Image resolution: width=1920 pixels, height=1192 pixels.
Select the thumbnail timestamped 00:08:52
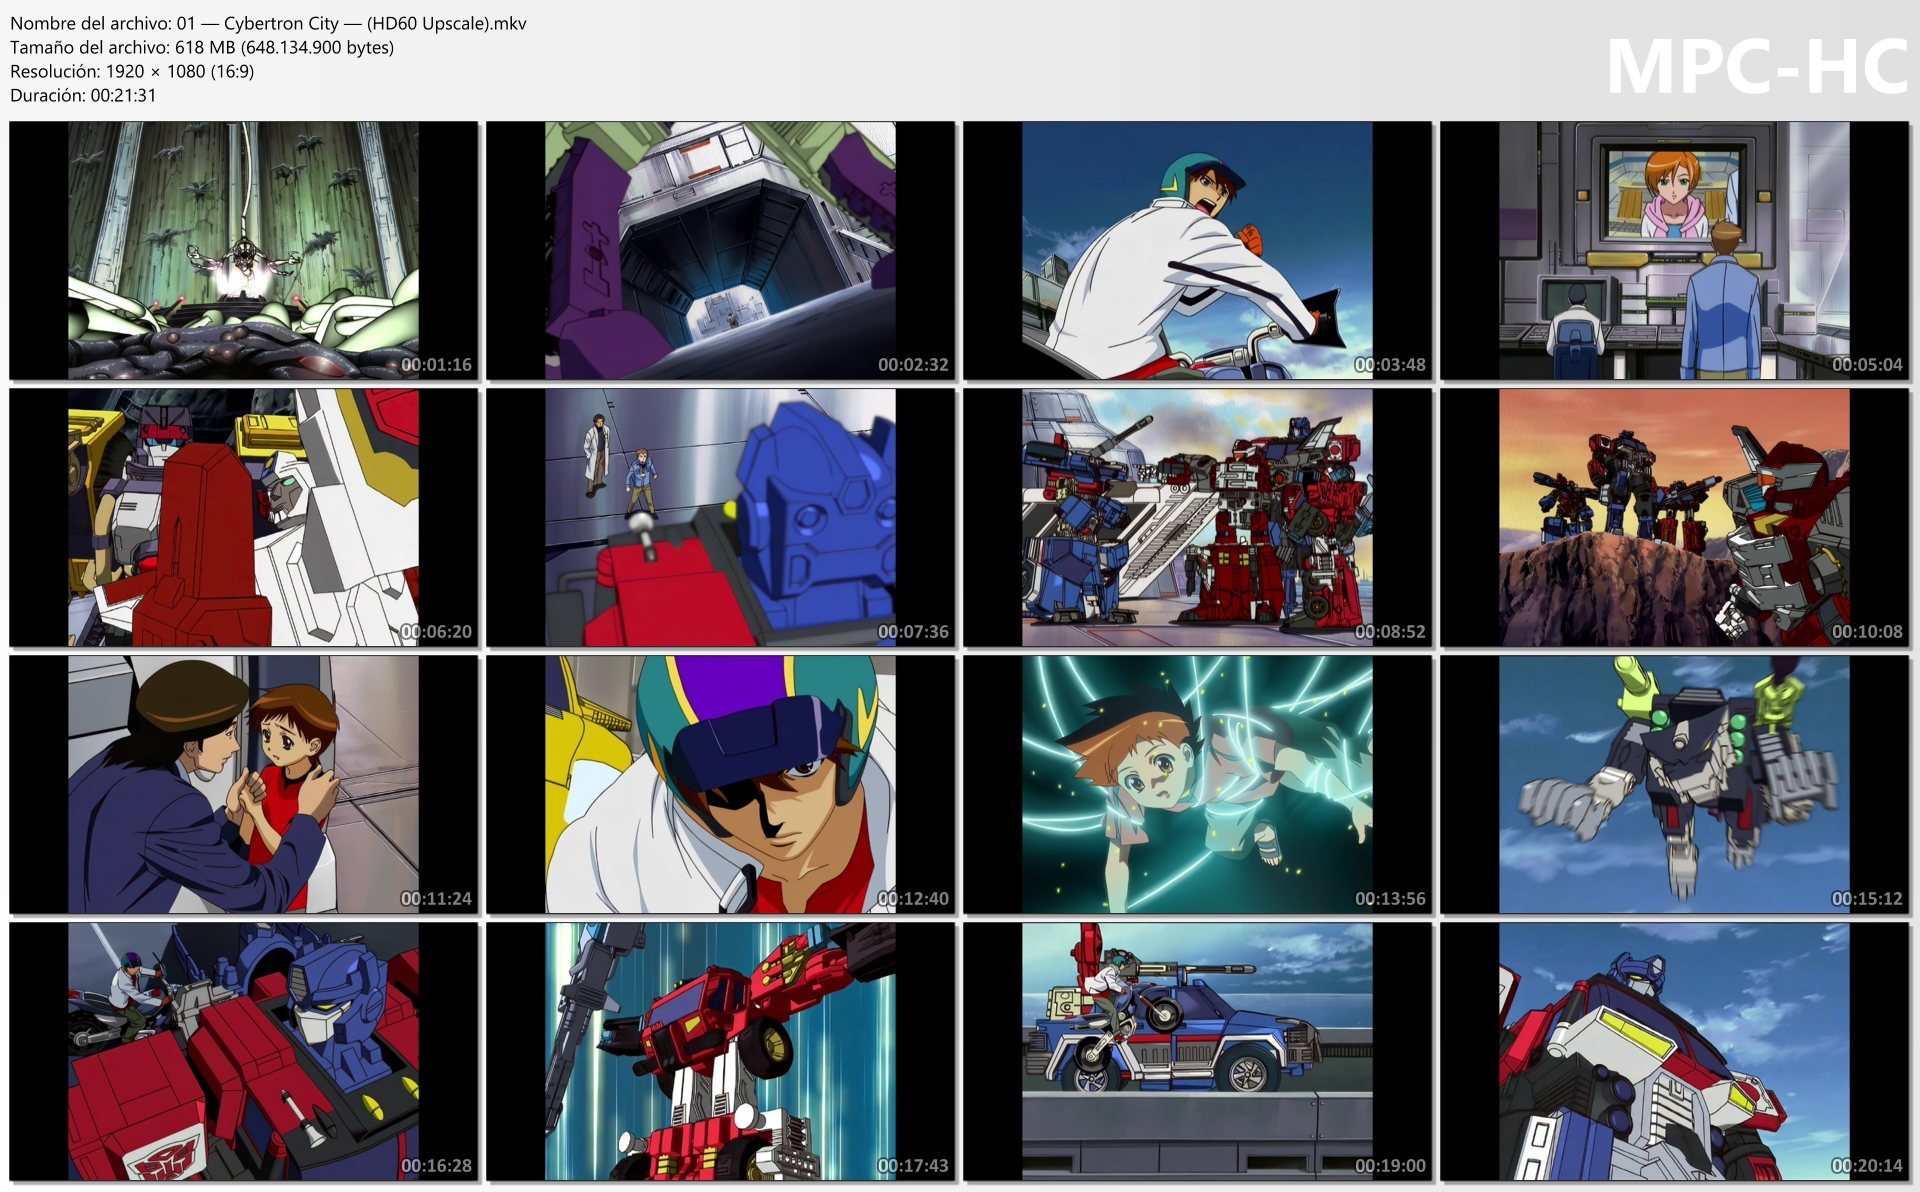(1198, 517)
